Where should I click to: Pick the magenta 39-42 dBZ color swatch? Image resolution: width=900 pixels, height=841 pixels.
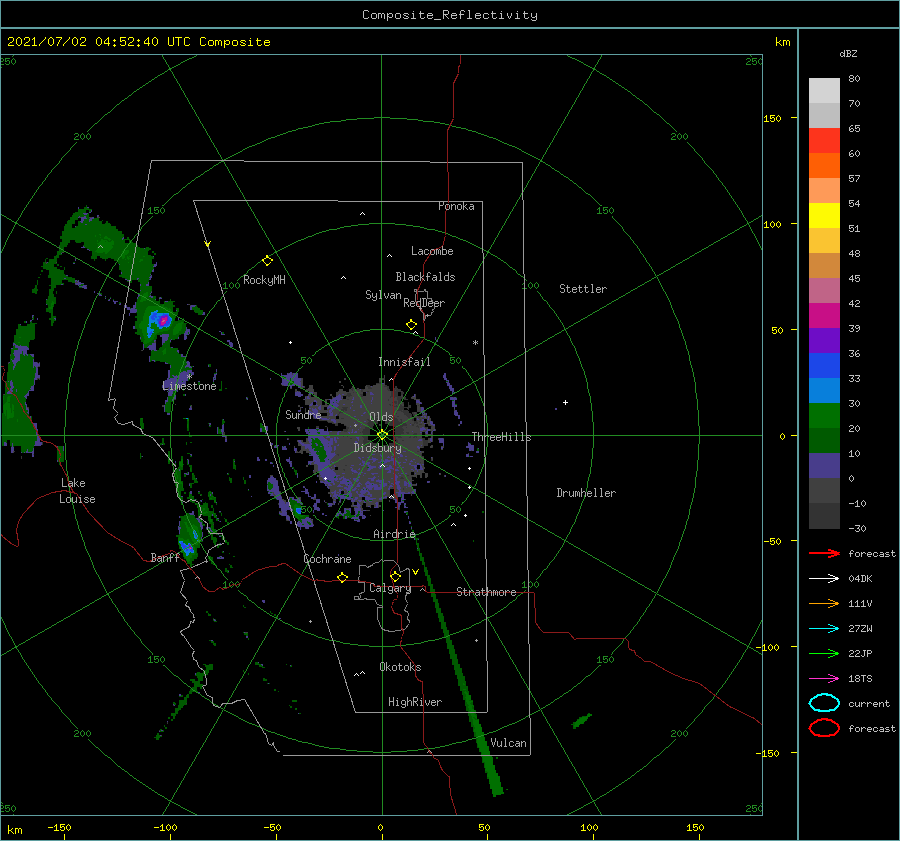(824, 316)
